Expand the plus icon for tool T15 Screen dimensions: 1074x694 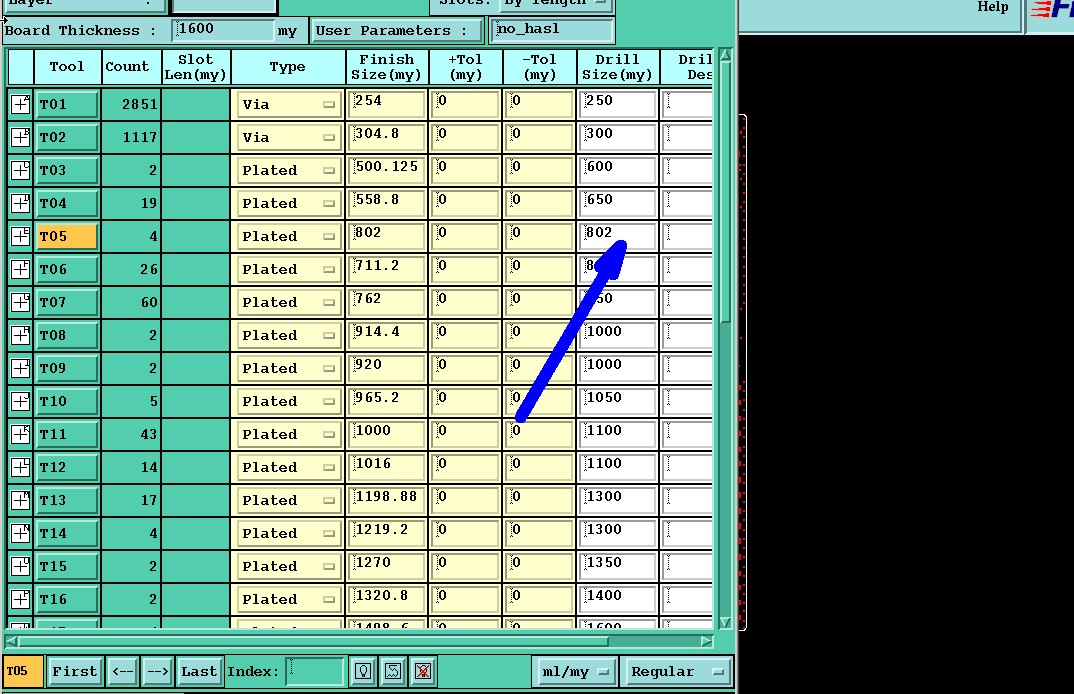pyautogui.click(x=20, y=566)
